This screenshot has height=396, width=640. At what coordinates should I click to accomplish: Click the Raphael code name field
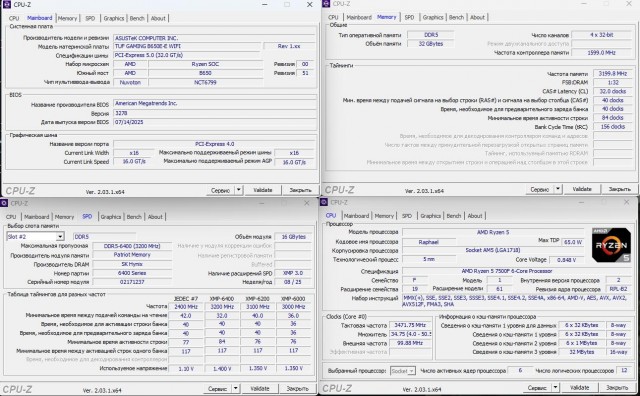click(x=429, y=242)
